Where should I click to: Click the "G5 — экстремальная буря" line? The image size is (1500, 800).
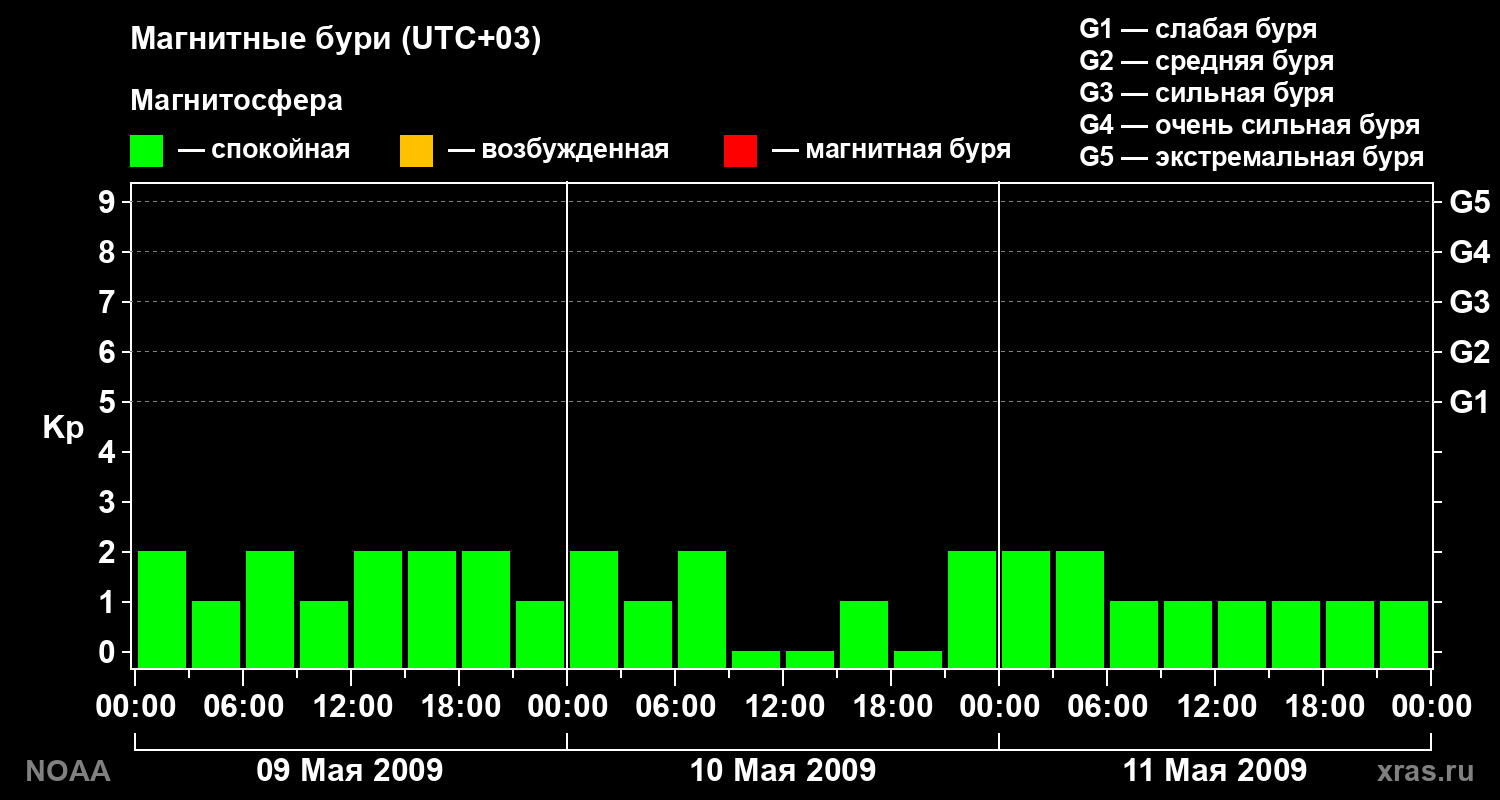point(1252,157)
